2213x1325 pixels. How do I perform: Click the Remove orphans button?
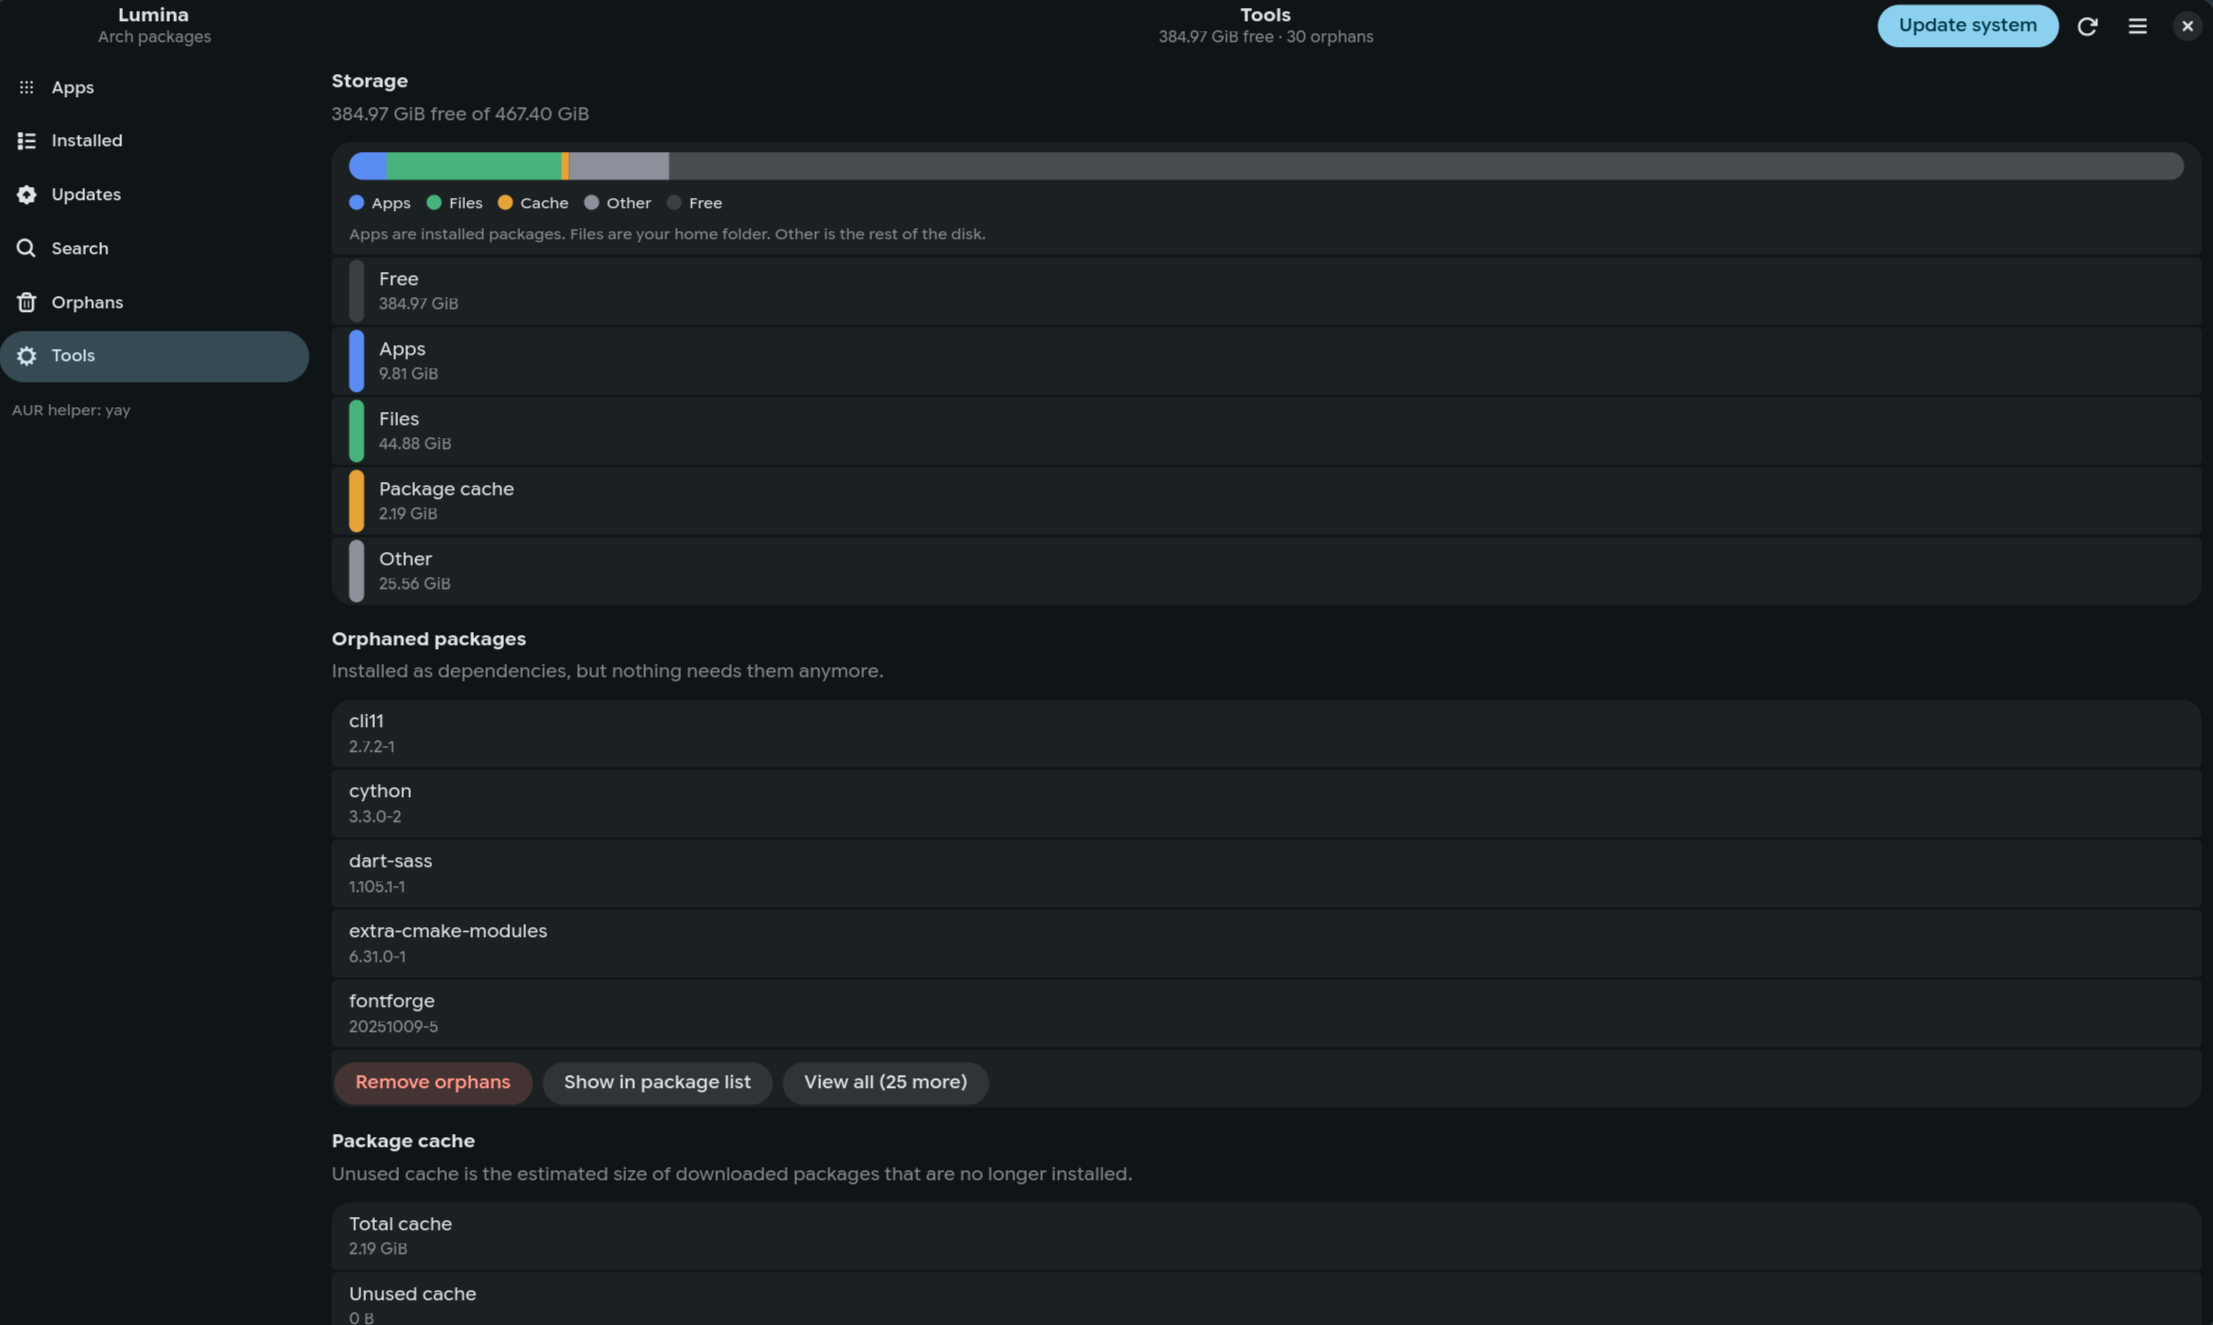pos(432,1082)
